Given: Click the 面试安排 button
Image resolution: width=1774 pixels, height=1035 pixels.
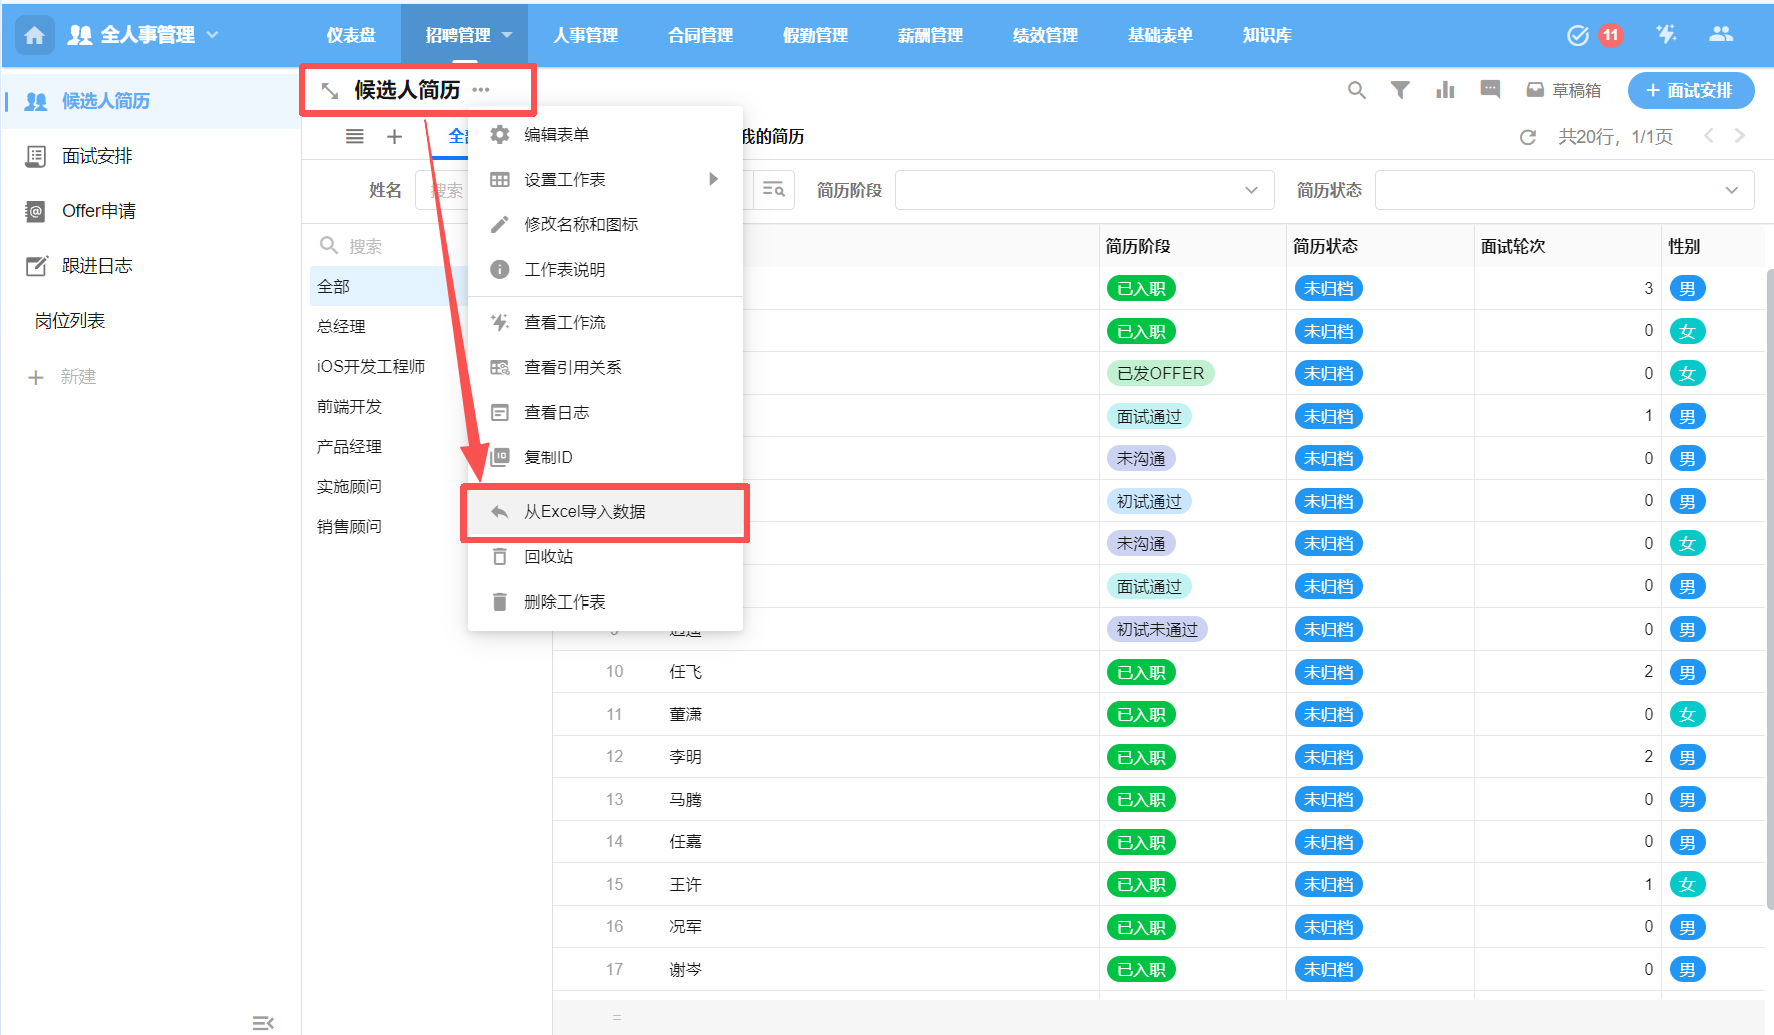Looking at the screenshot, I should [1690, 90].
